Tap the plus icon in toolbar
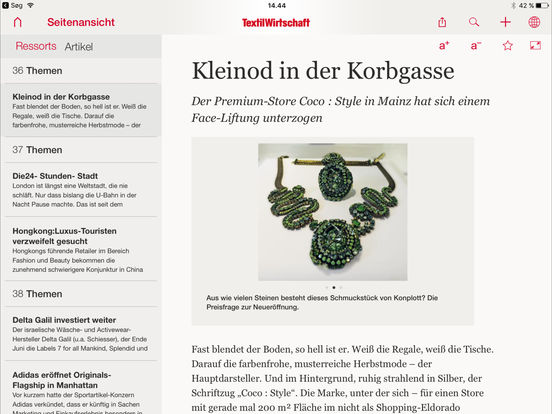The width and height of the screenshot is (552, 414). (x=505, y=22)
